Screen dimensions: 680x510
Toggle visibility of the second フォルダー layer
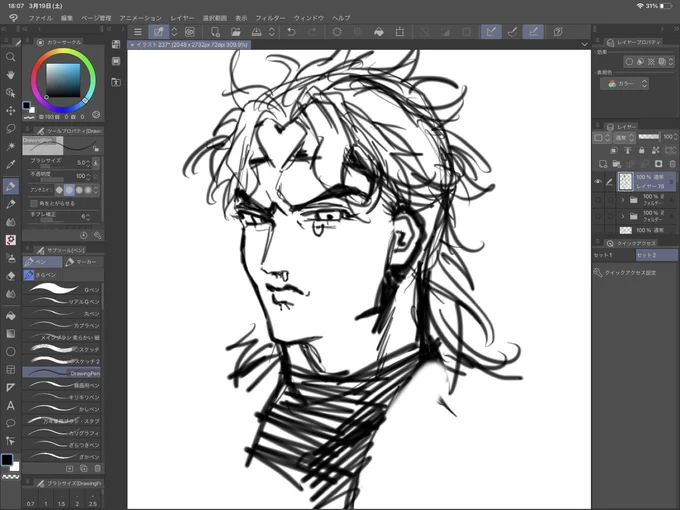[x=598, y=216]
